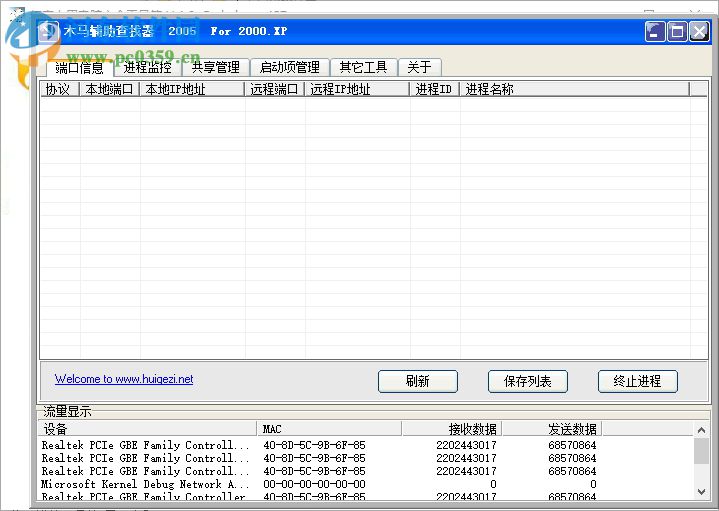Click the 设备 column header in the traffic list

coord(147,429)
